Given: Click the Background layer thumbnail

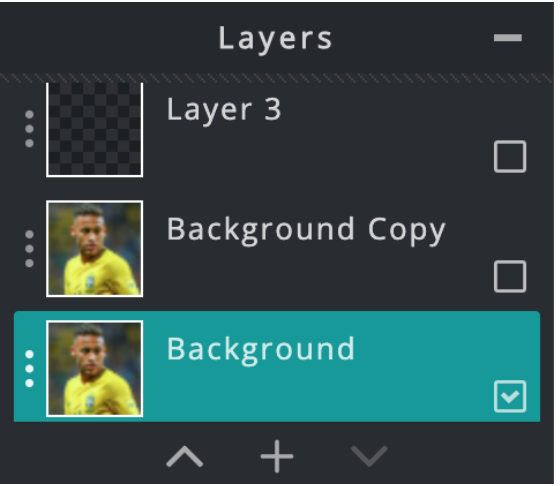Looking at the screenshot, I should tap(95, 369).
